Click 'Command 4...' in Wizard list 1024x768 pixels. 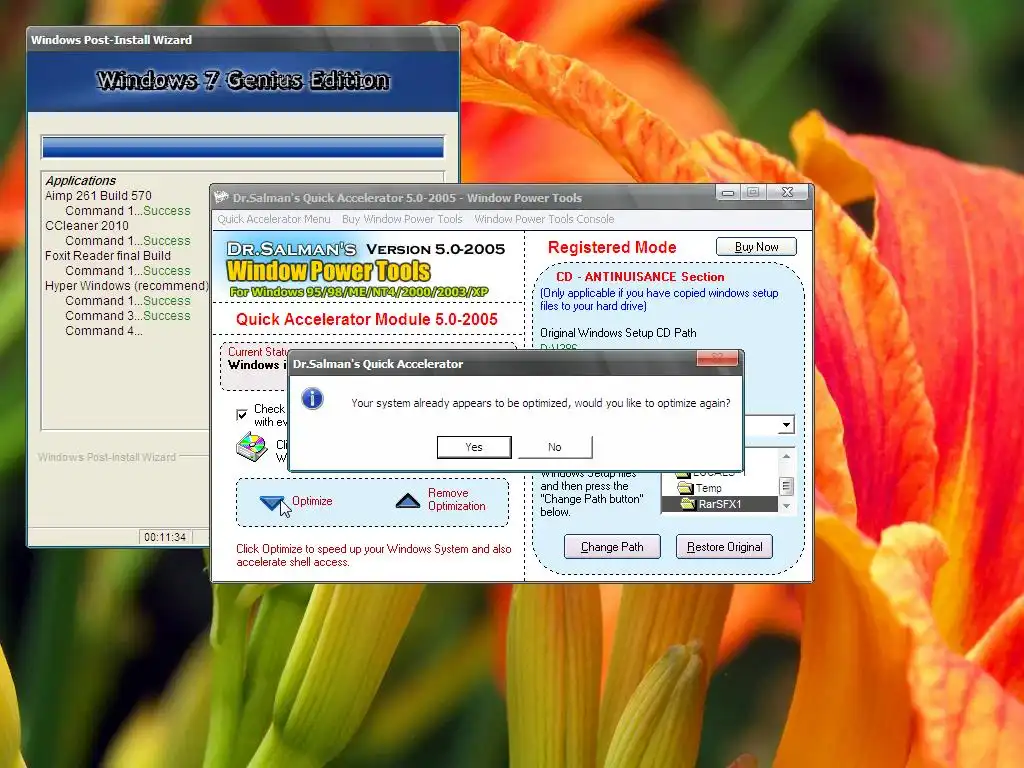pyautogui.click(x=104, y=331)
